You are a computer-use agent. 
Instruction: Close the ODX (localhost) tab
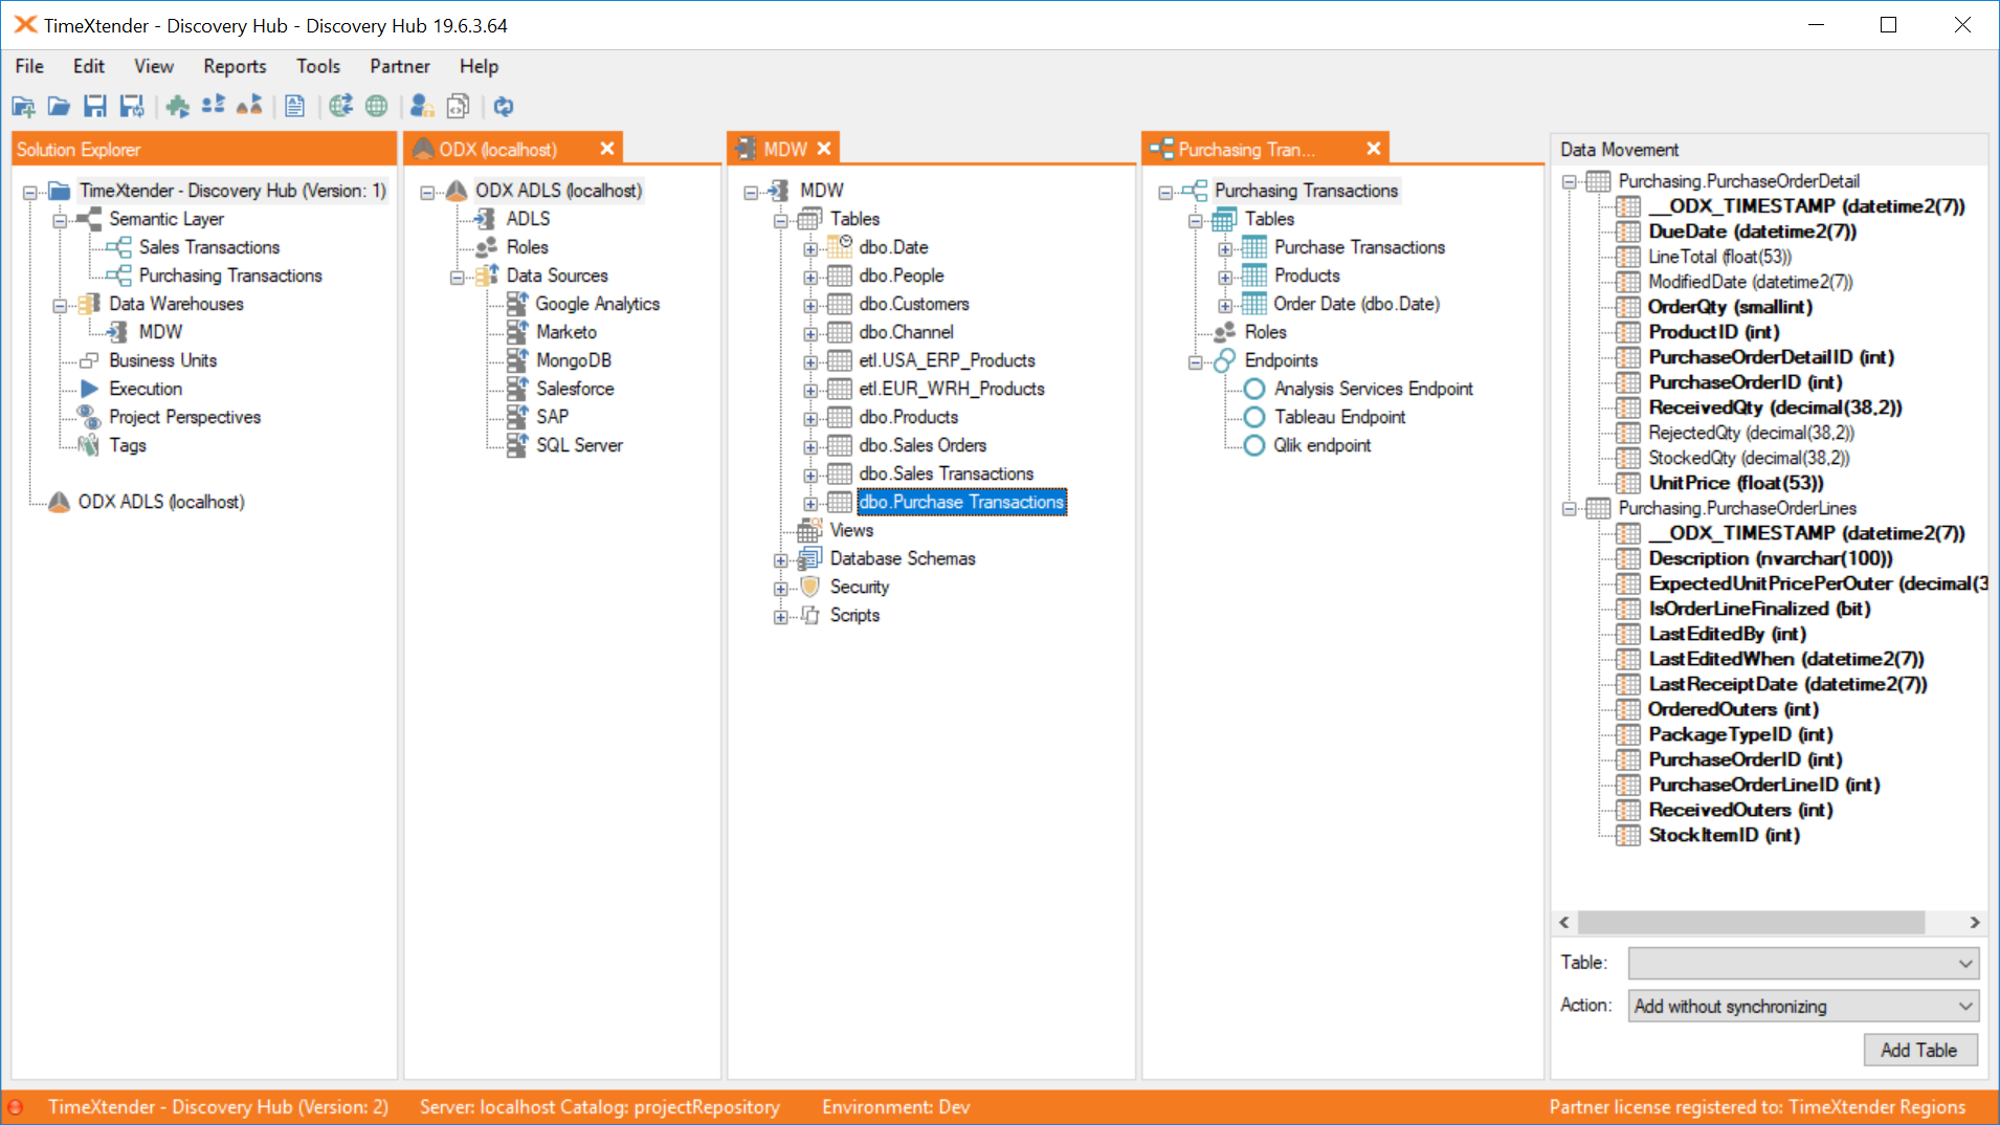coord(607,149)
